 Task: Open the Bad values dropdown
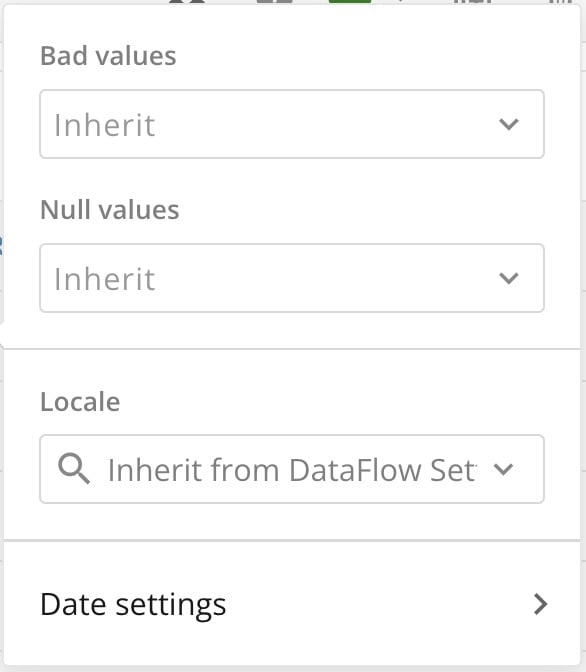292,124
